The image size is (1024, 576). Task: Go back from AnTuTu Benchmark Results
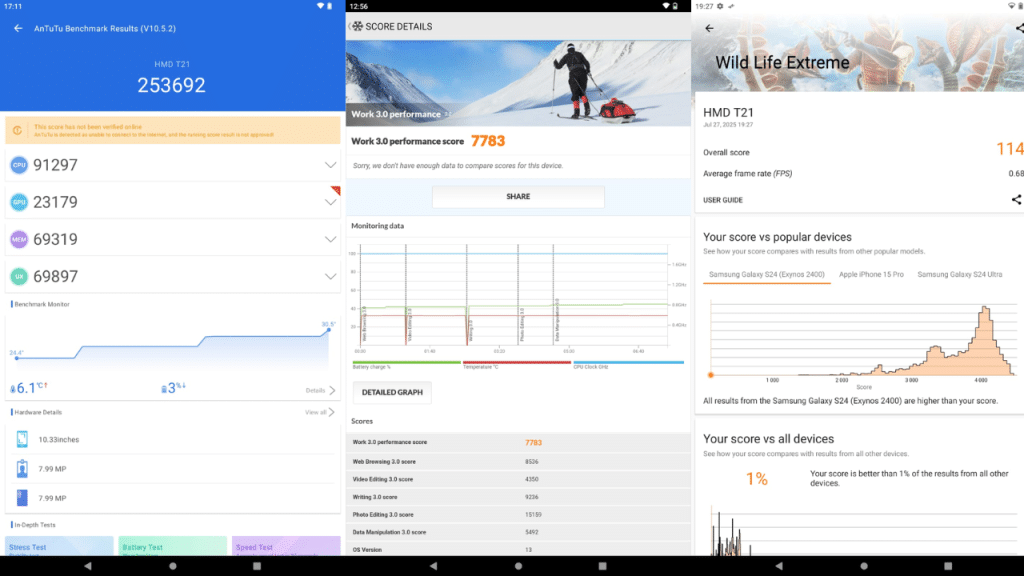[18, 28]
